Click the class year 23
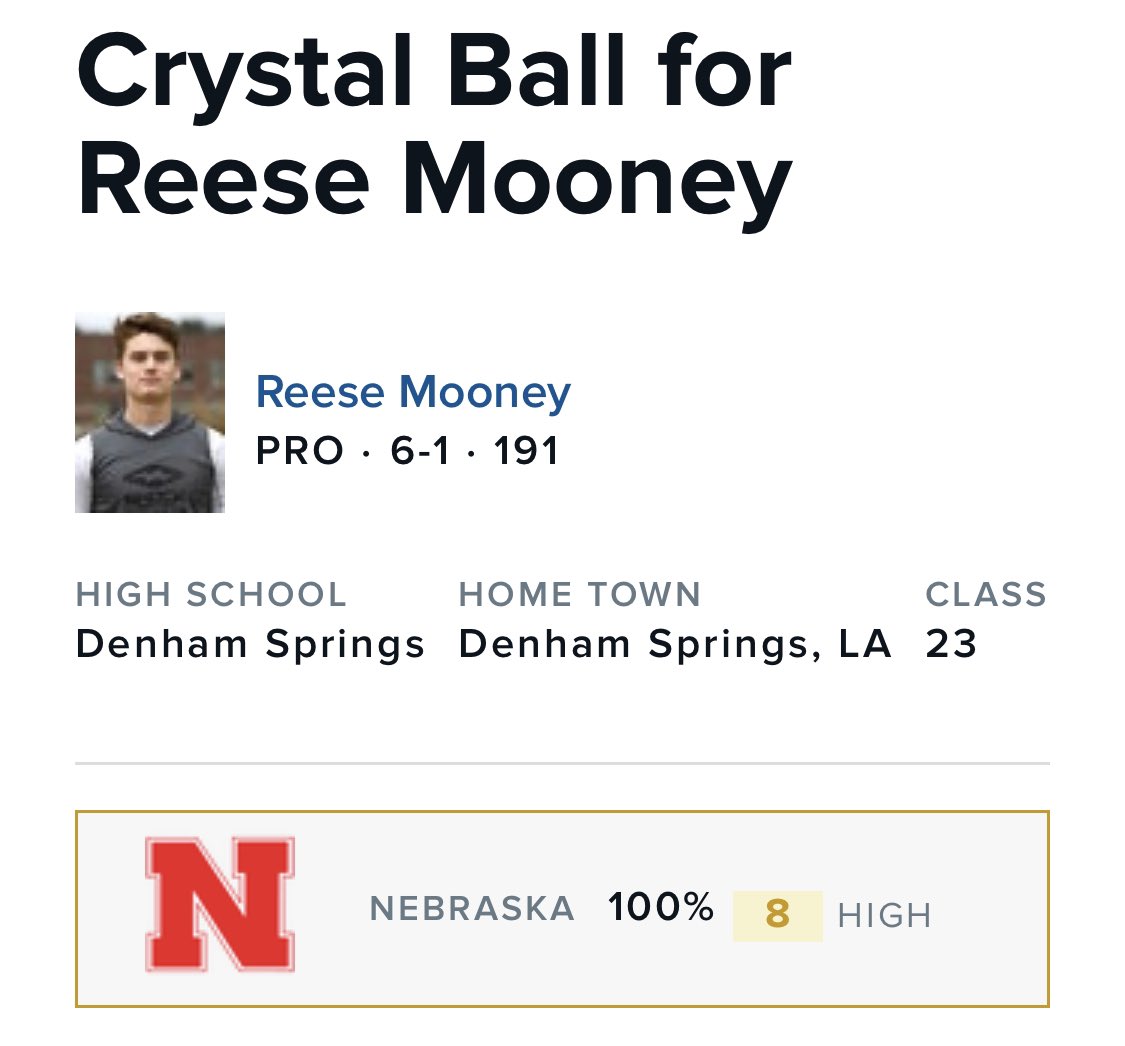 pos(951,644)
